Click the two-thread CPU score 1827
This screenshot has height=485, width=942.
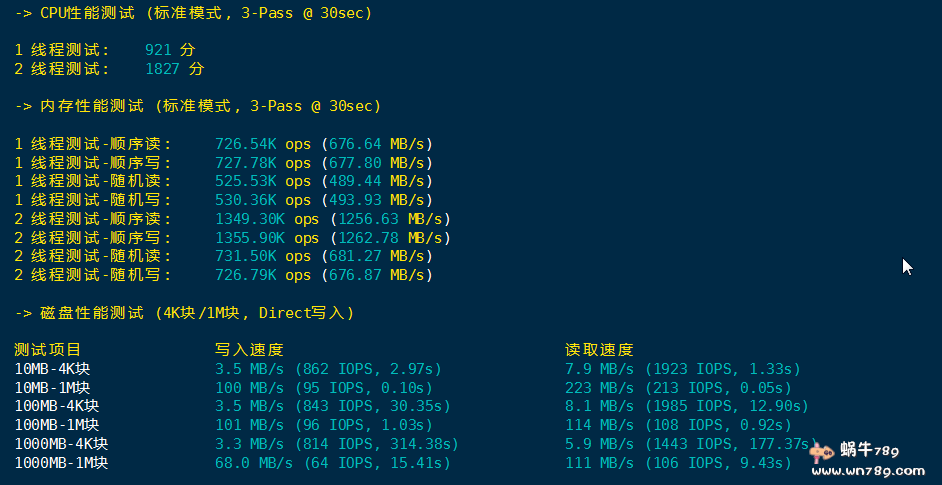point(162,69)
